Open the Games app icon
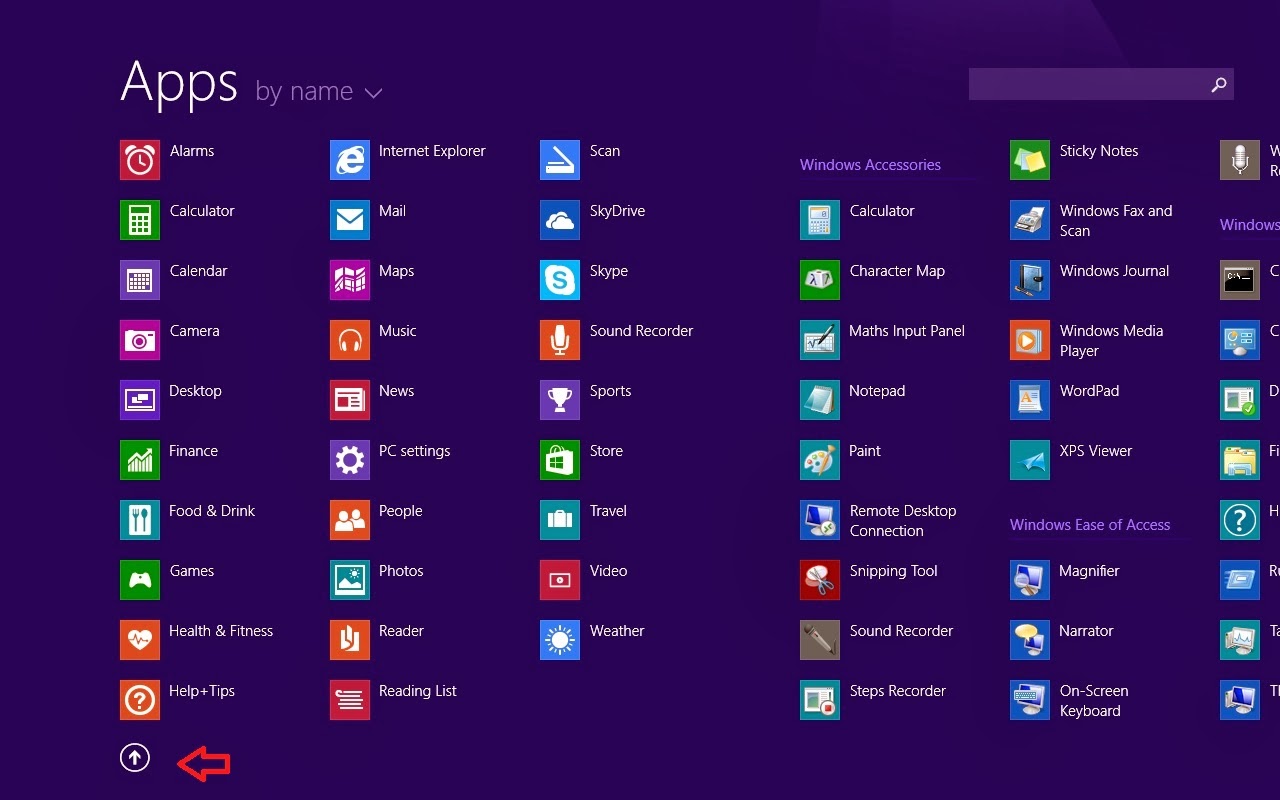The width and height of the screenshot is (1280, 800). [x=140, y=580]
